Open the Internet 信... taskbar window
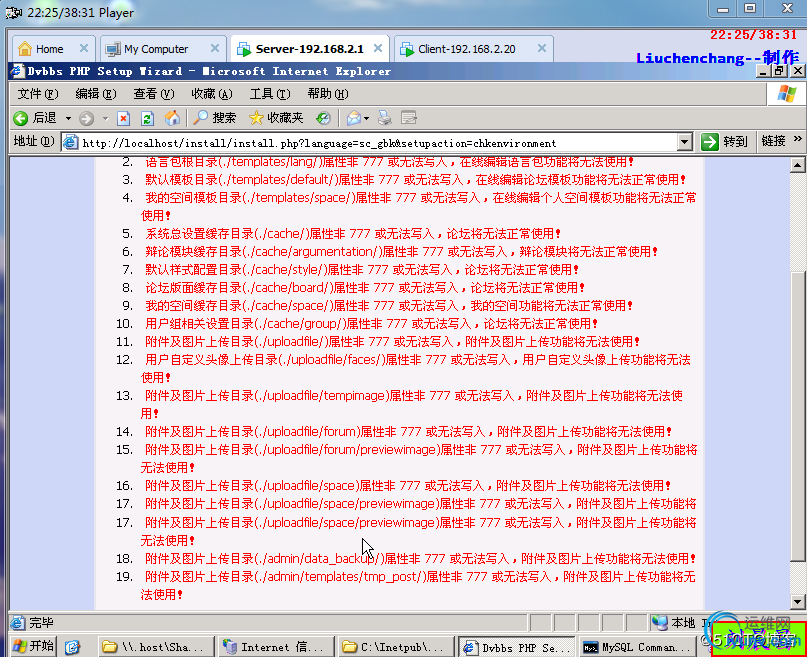 pos(276,647)
